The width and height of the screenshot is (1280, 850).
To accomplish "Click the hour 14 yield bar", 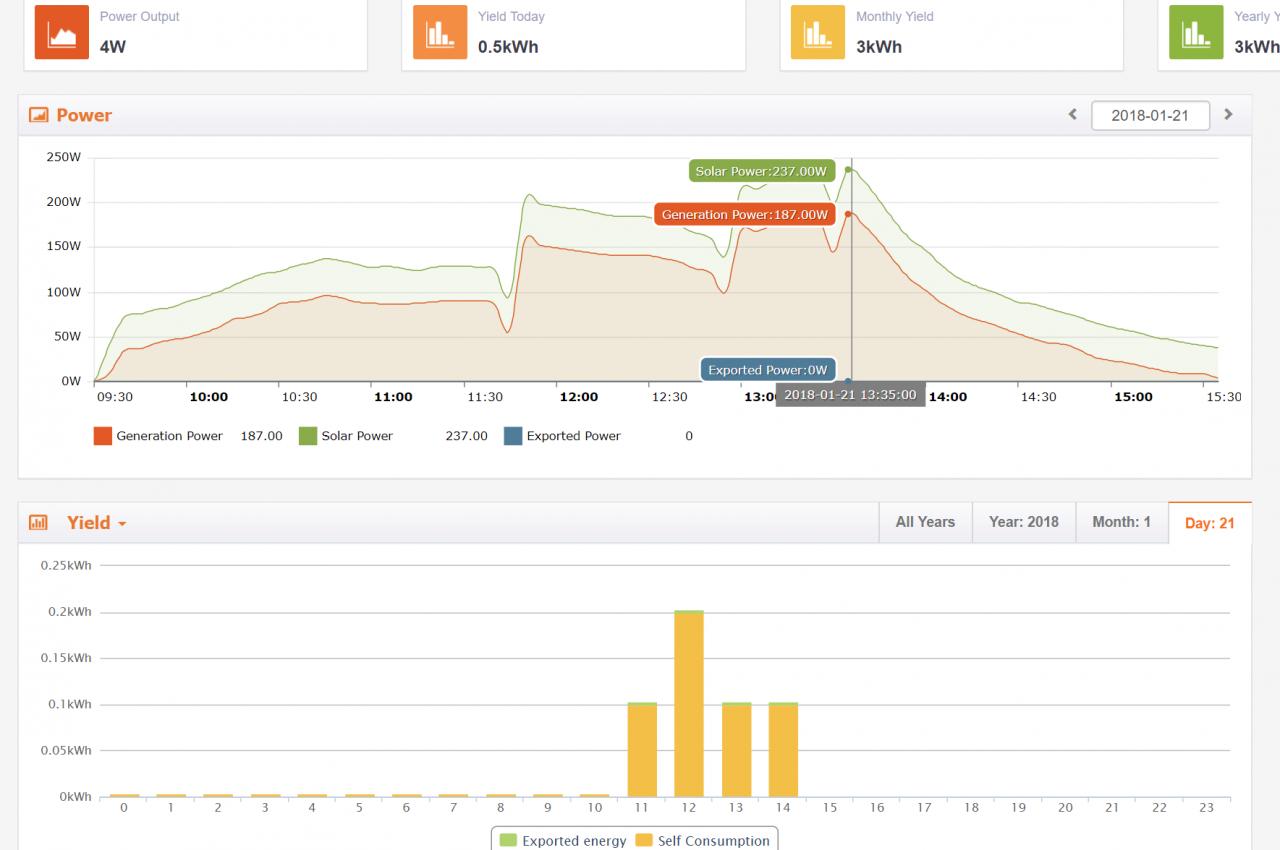I will (783, 750).
